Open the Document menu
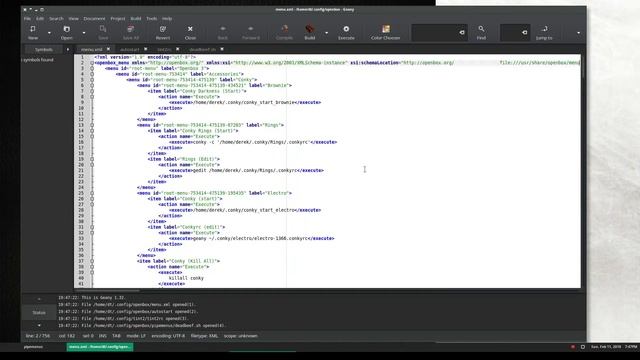The image size is (640, 360). click(x=94, y=19)
